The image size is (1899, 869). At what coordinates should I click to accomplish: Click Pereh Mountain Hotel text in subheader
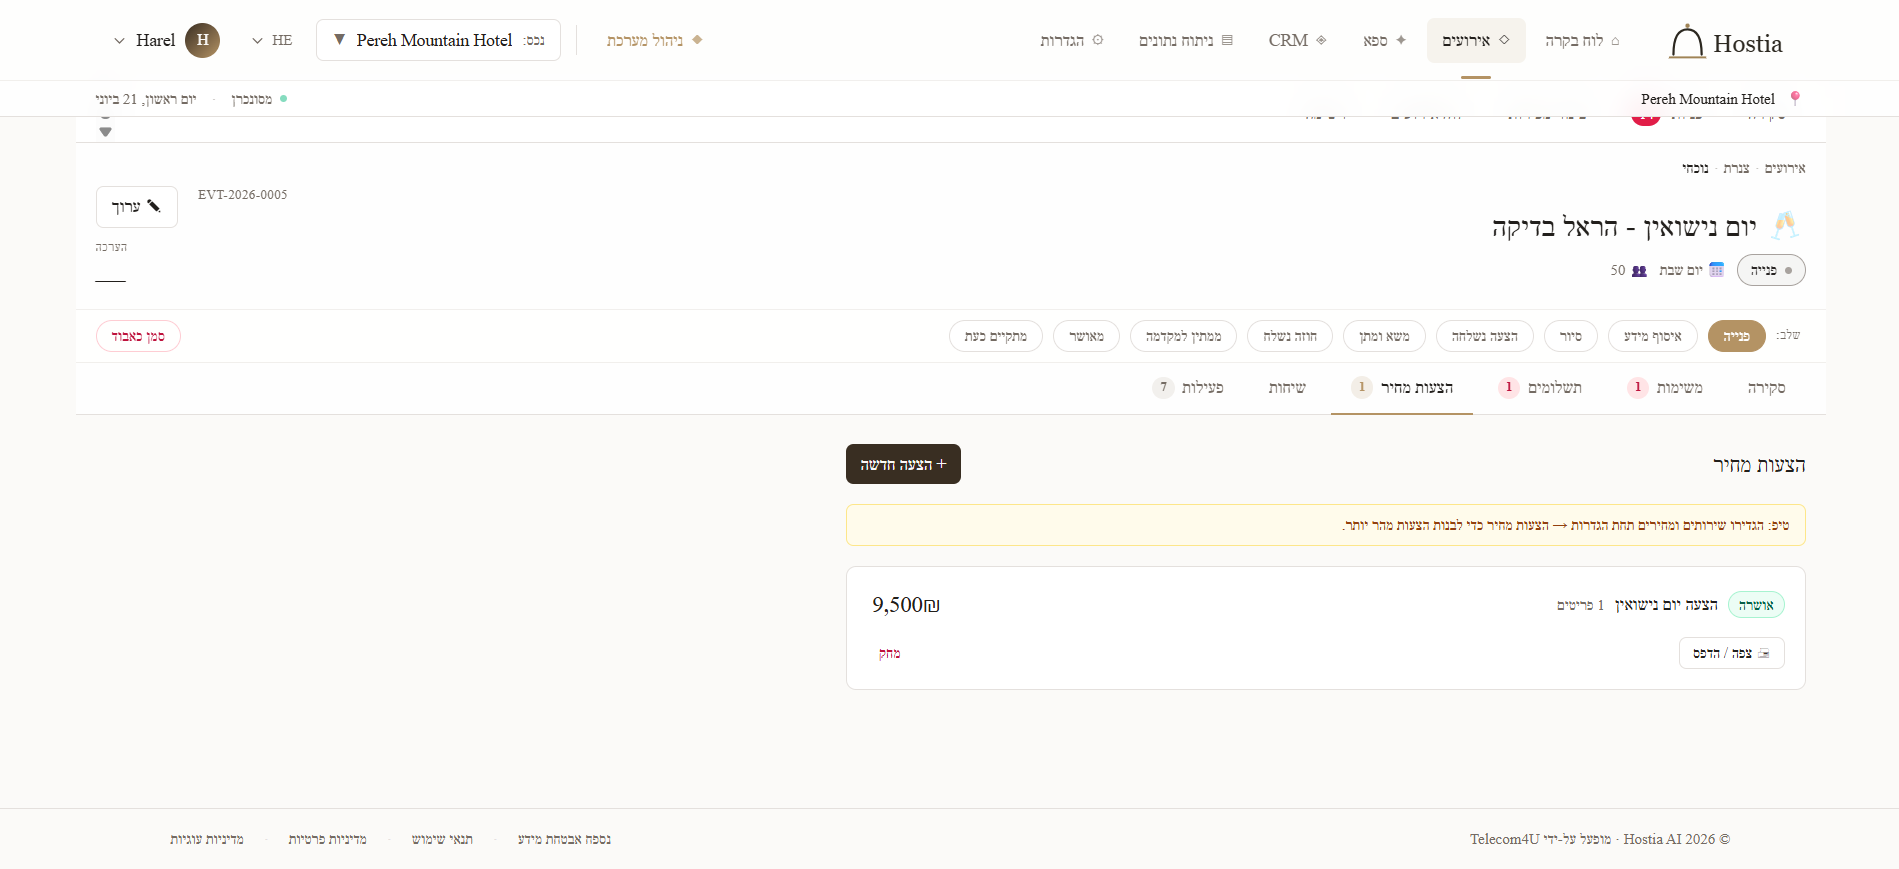click(1707, 99)
